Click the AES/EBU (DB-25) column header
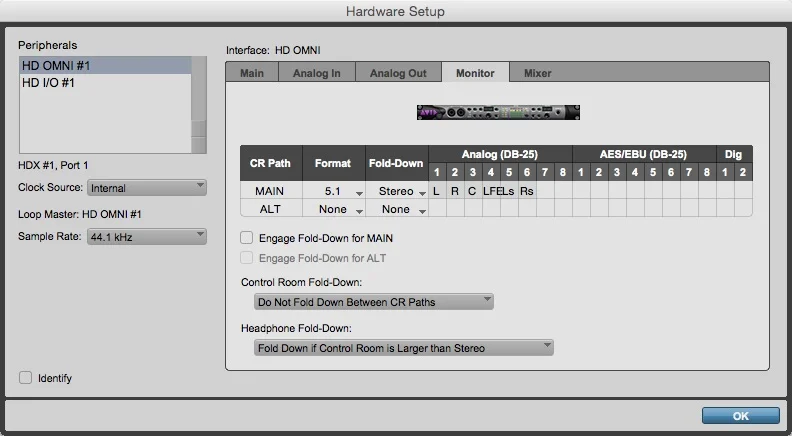The image size is (792, 436). pyautogui.click(x=644, y=154)
